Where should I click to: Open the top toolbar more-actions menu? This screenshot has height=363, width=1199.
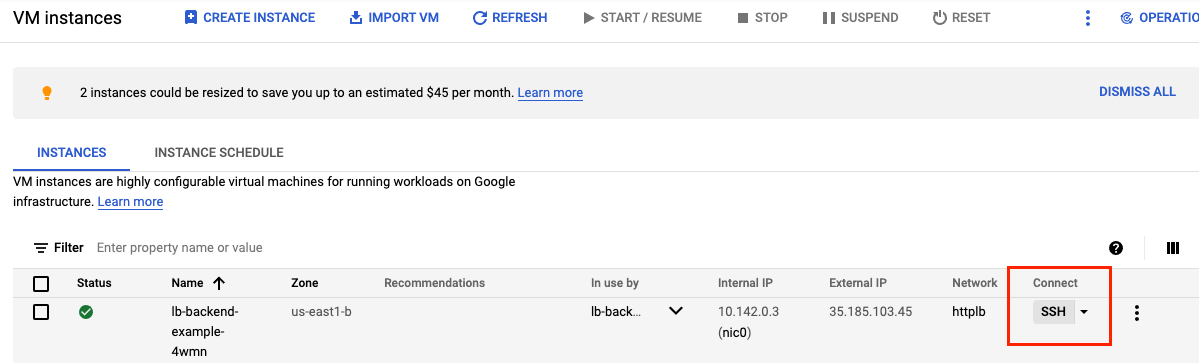[x=1087, y=18]
